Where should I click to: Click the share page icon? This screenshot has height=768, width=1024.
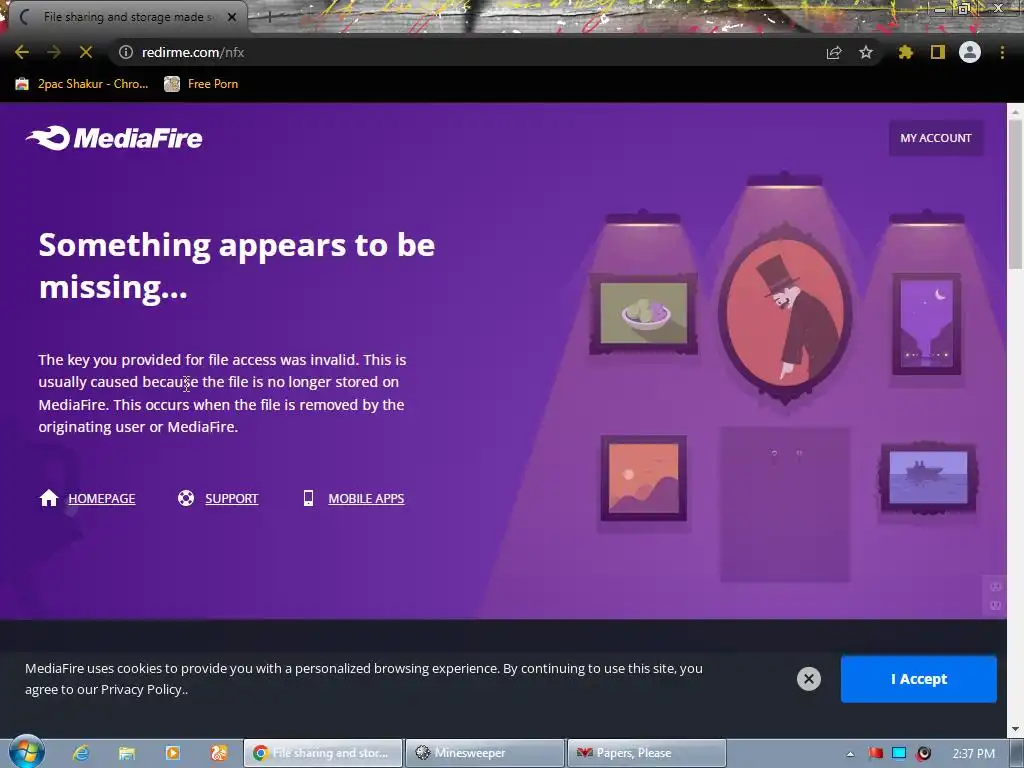click(x=834, y=52)
